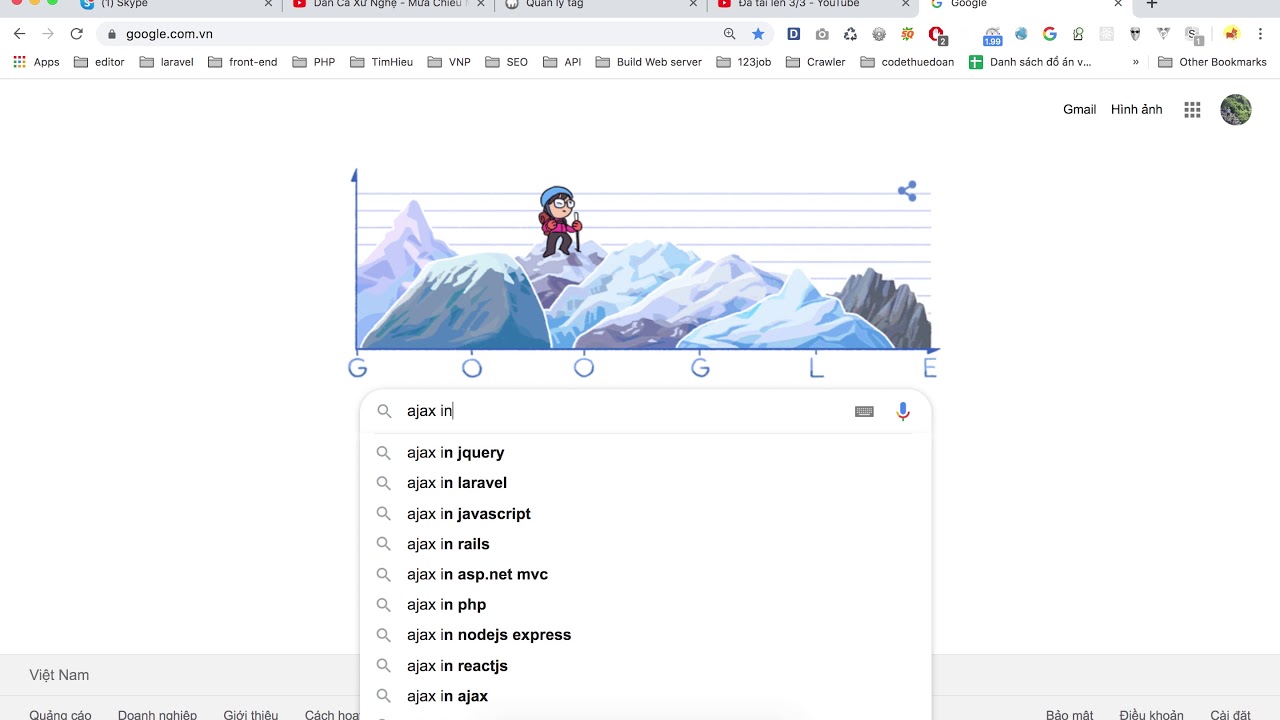This screenshot has height=720, width=1280.
Task: Open the Google apps grid
Action: click(1192, 110)
